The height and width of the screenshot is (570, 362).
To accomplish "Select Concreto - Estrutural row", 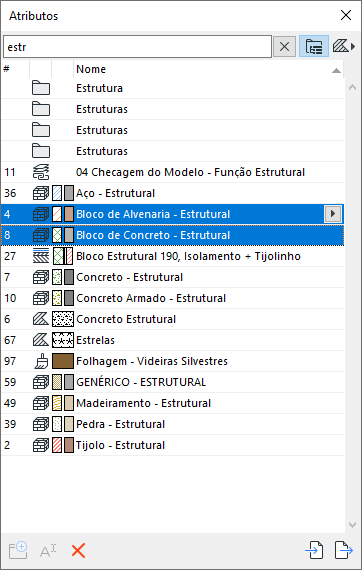I will (173, 277).
